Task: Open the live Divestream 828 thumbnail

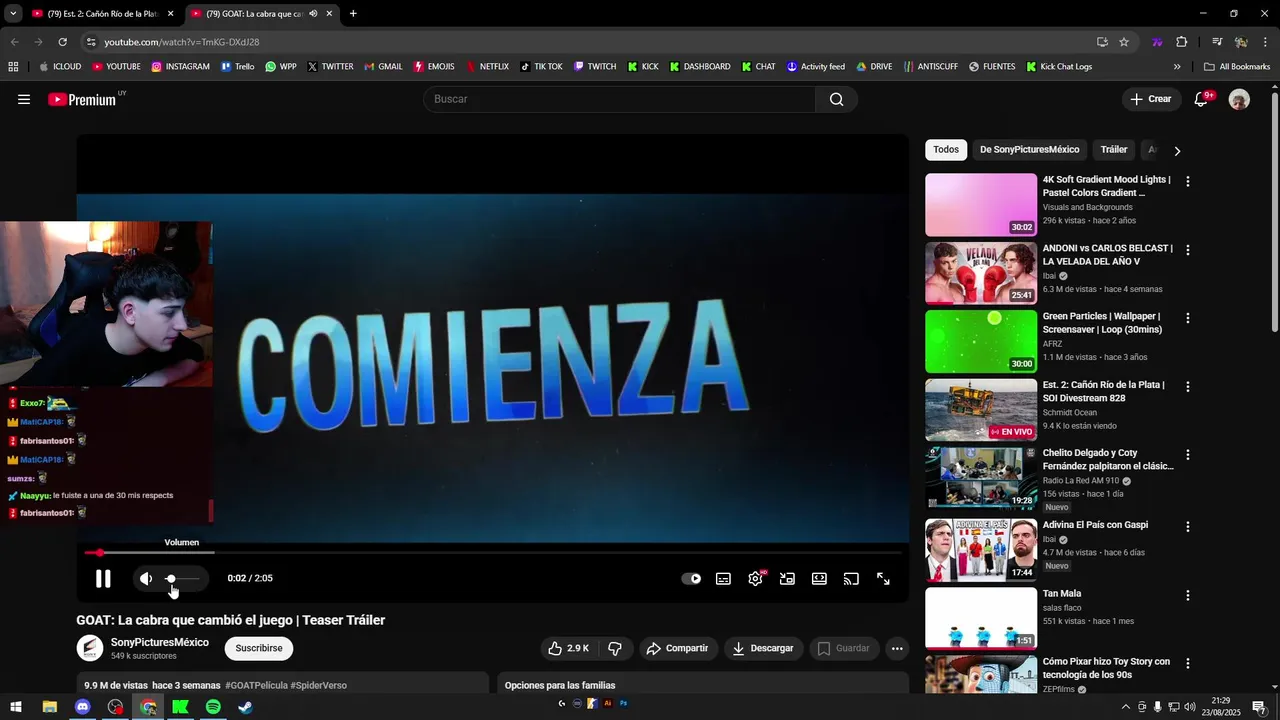Action: [x=981, y=409]
